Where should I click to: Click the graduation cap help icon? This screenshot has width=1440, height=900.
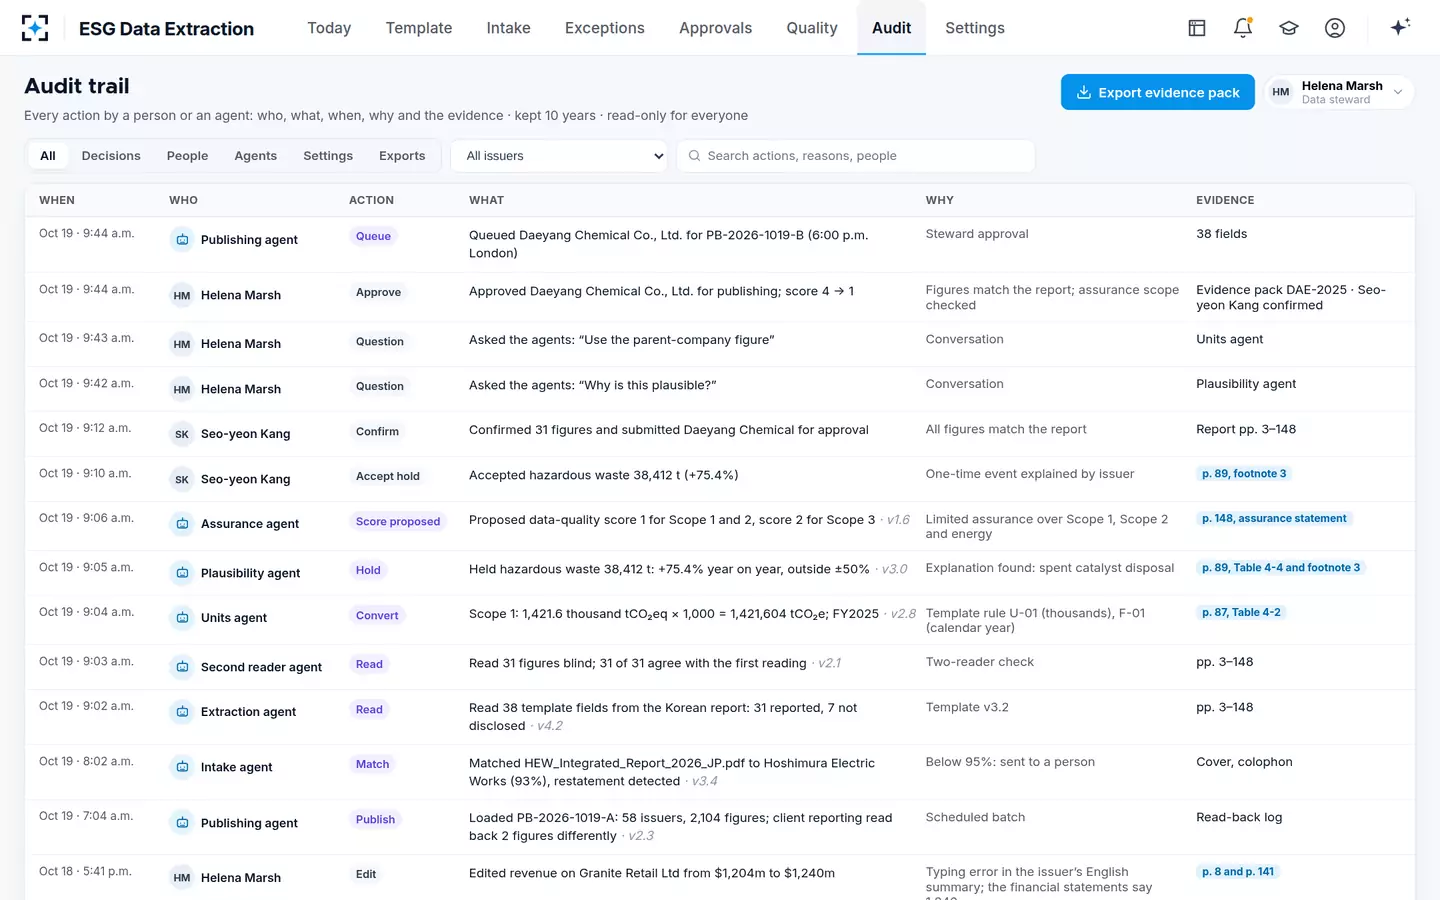click(x=1289, y=28)
